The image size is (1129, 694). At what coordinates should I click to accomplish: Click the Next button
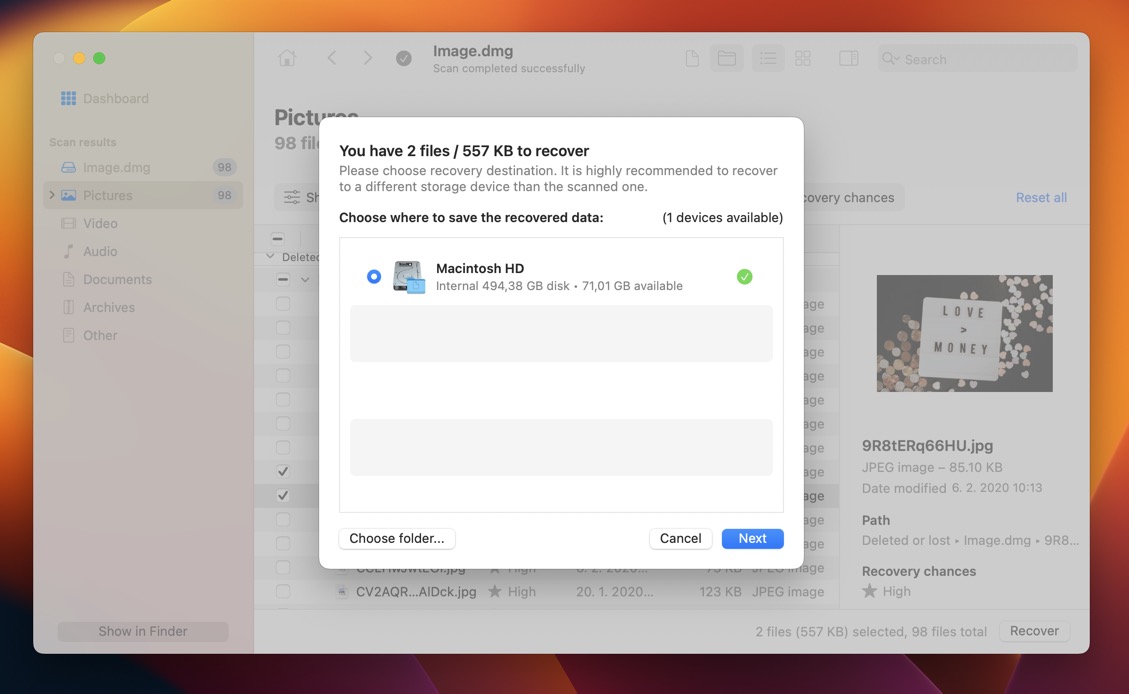(752, 538)
